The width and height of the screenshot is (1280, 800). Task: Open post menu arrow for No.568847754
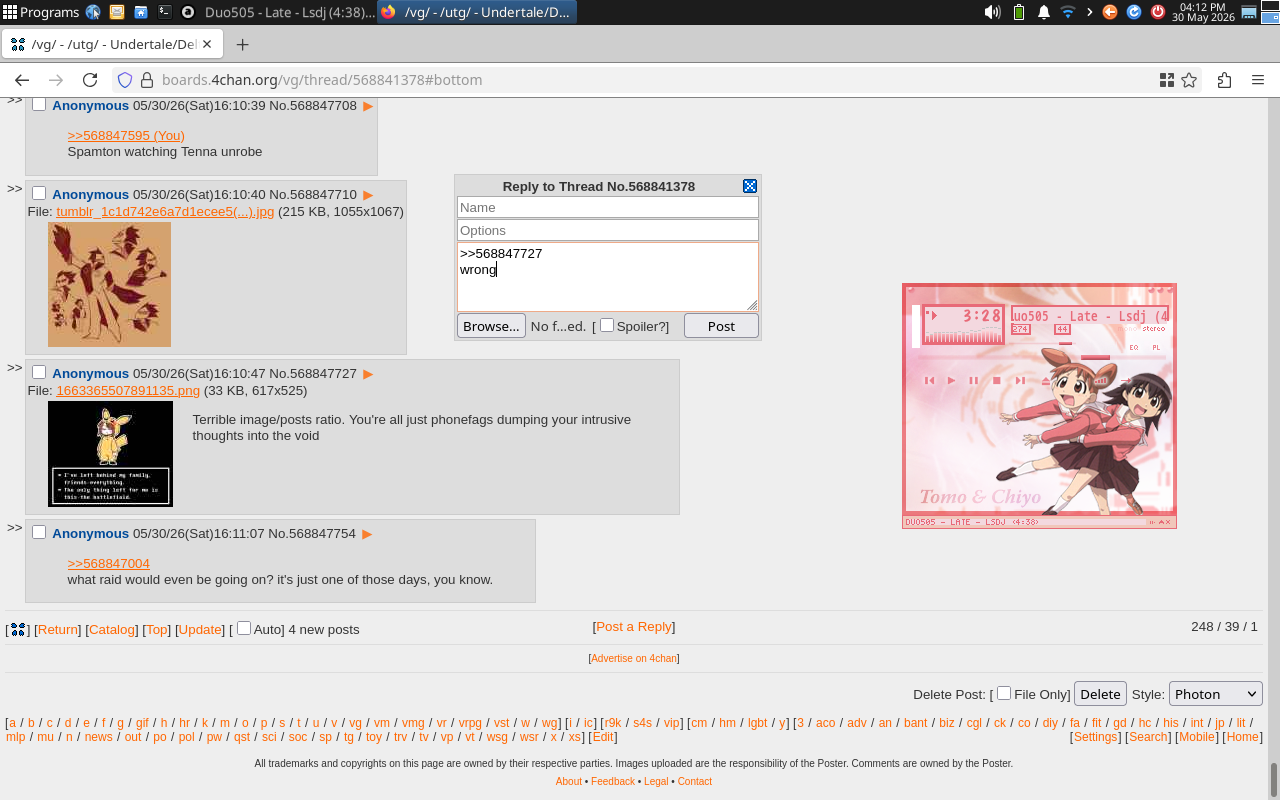click(367, 534)
